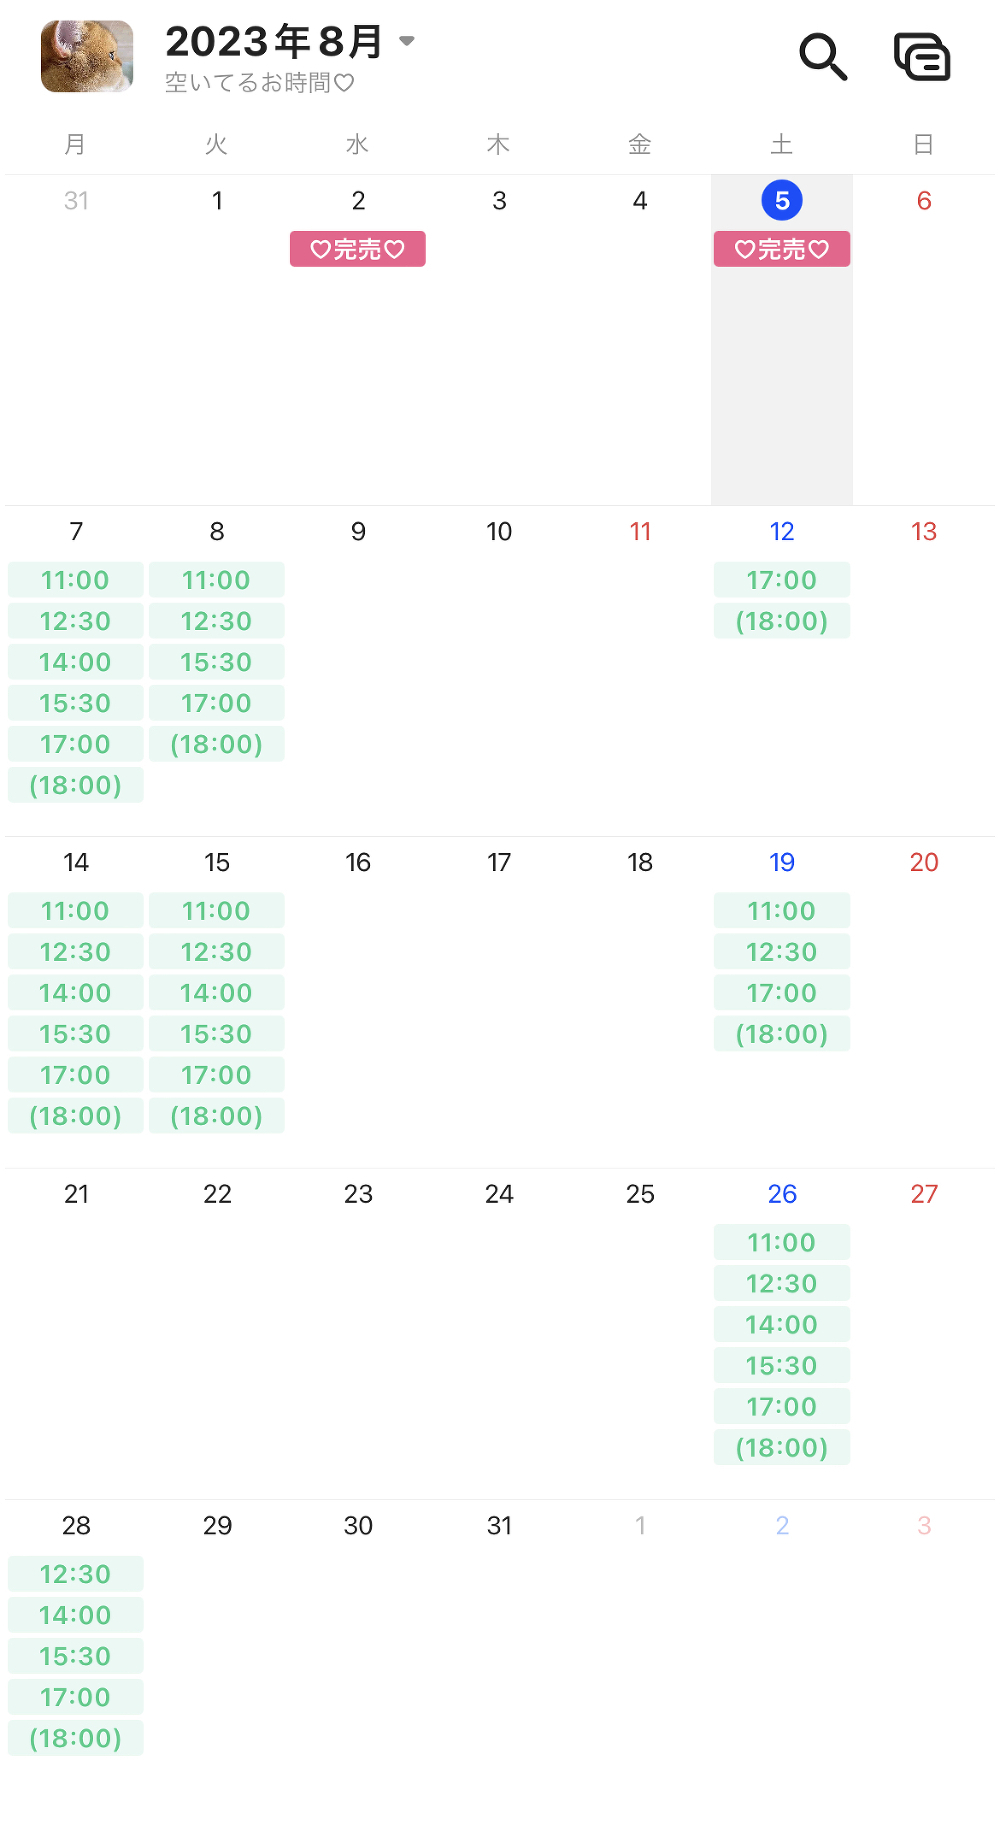The image size is (1000, 1831).
Task: Open the search magnifier icon
Action: (x=823, y=57)
